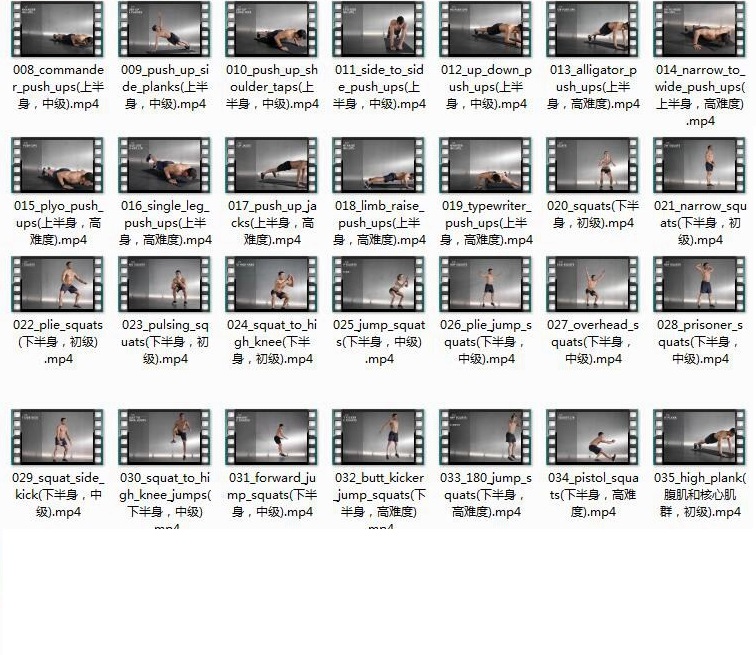Click the 012_up_down_push_ups file name text

pyautogui.click(x=486, y=87)
